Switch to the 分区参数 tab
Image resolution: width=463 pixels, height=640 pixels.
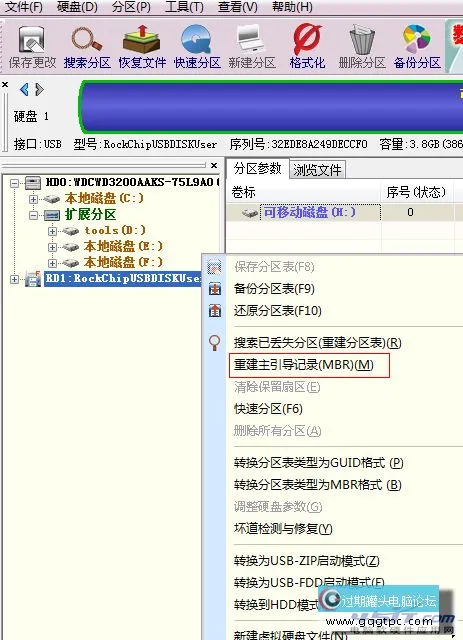[x=257, y=169]
